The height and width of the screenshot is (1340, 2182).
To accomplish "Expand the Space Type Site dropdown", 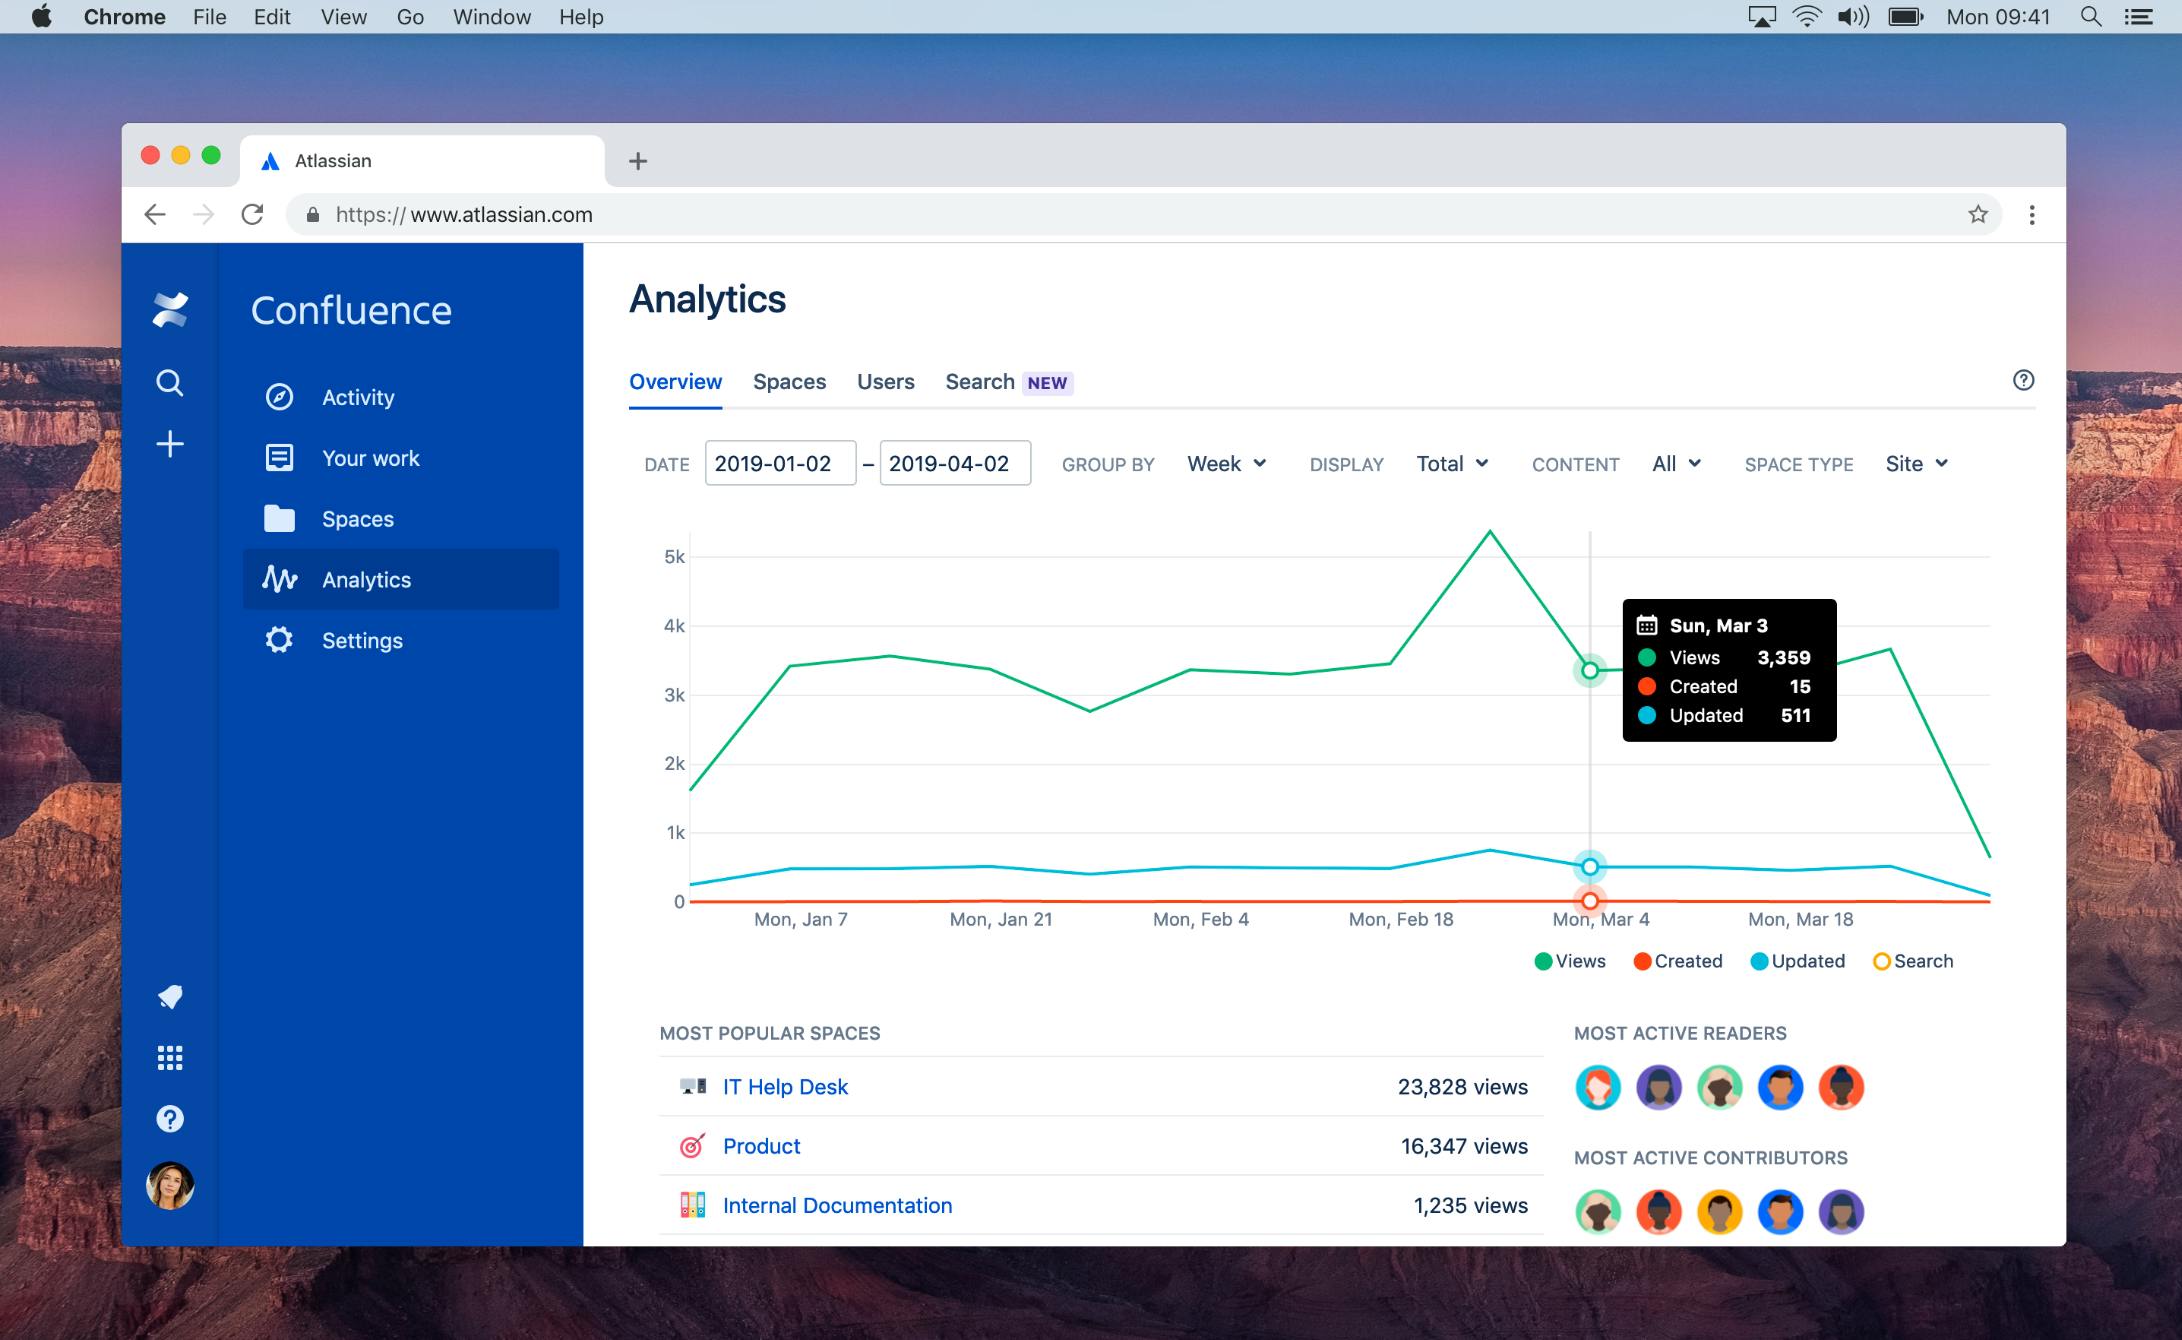I will [1917, 464].
